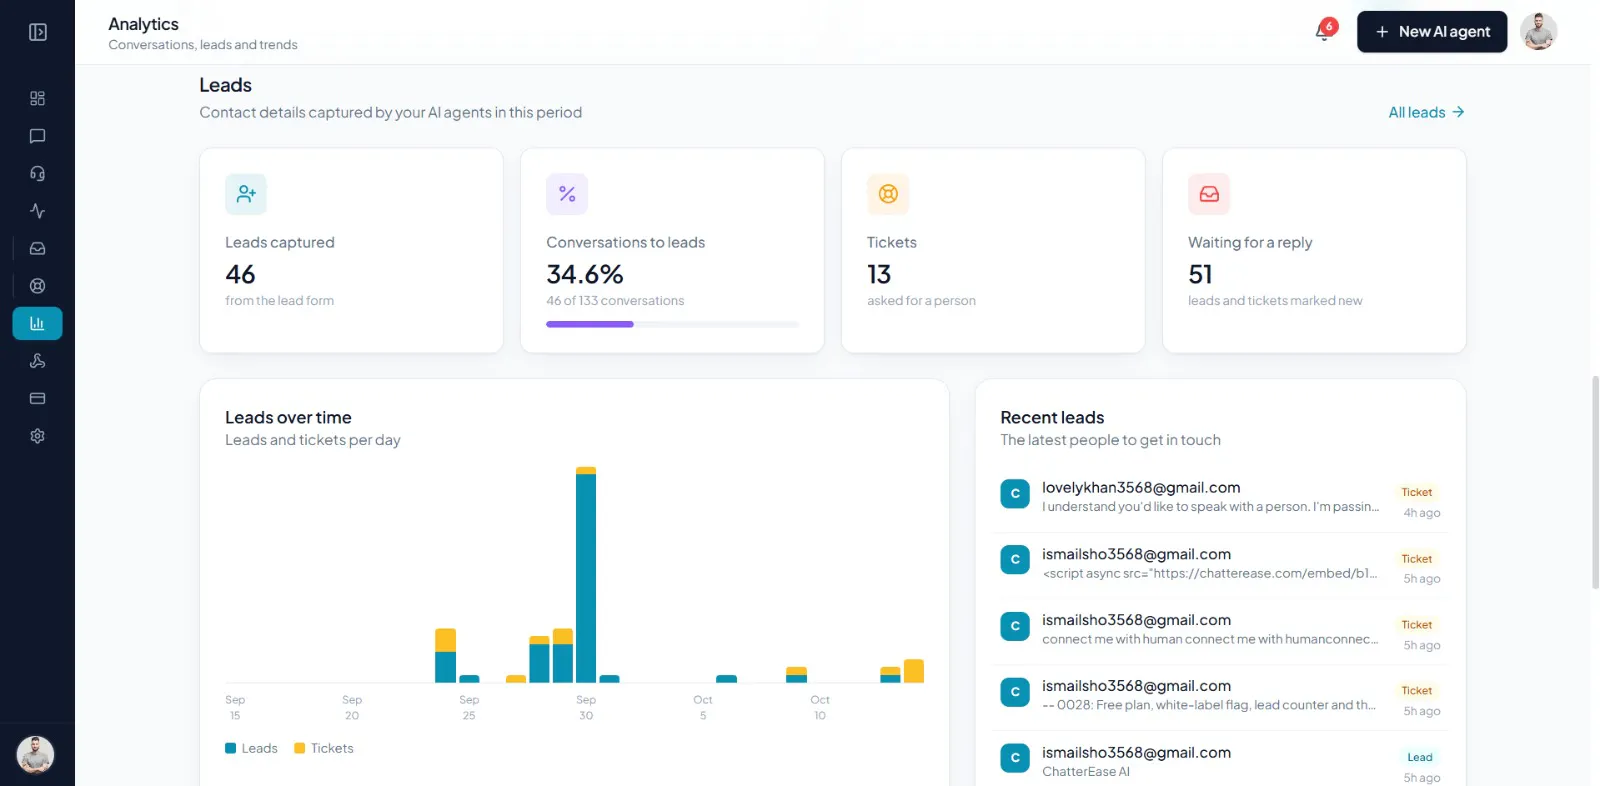Click the percent icon on Conversations to leads
This screenshot has height=786, width=1600.
pyautogui.click(x=567, y=194)
